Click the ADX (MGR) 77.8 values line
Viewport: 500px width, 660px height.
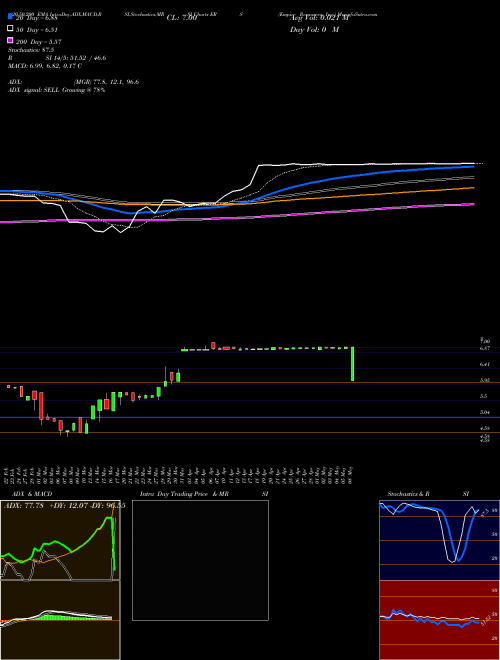73,82
